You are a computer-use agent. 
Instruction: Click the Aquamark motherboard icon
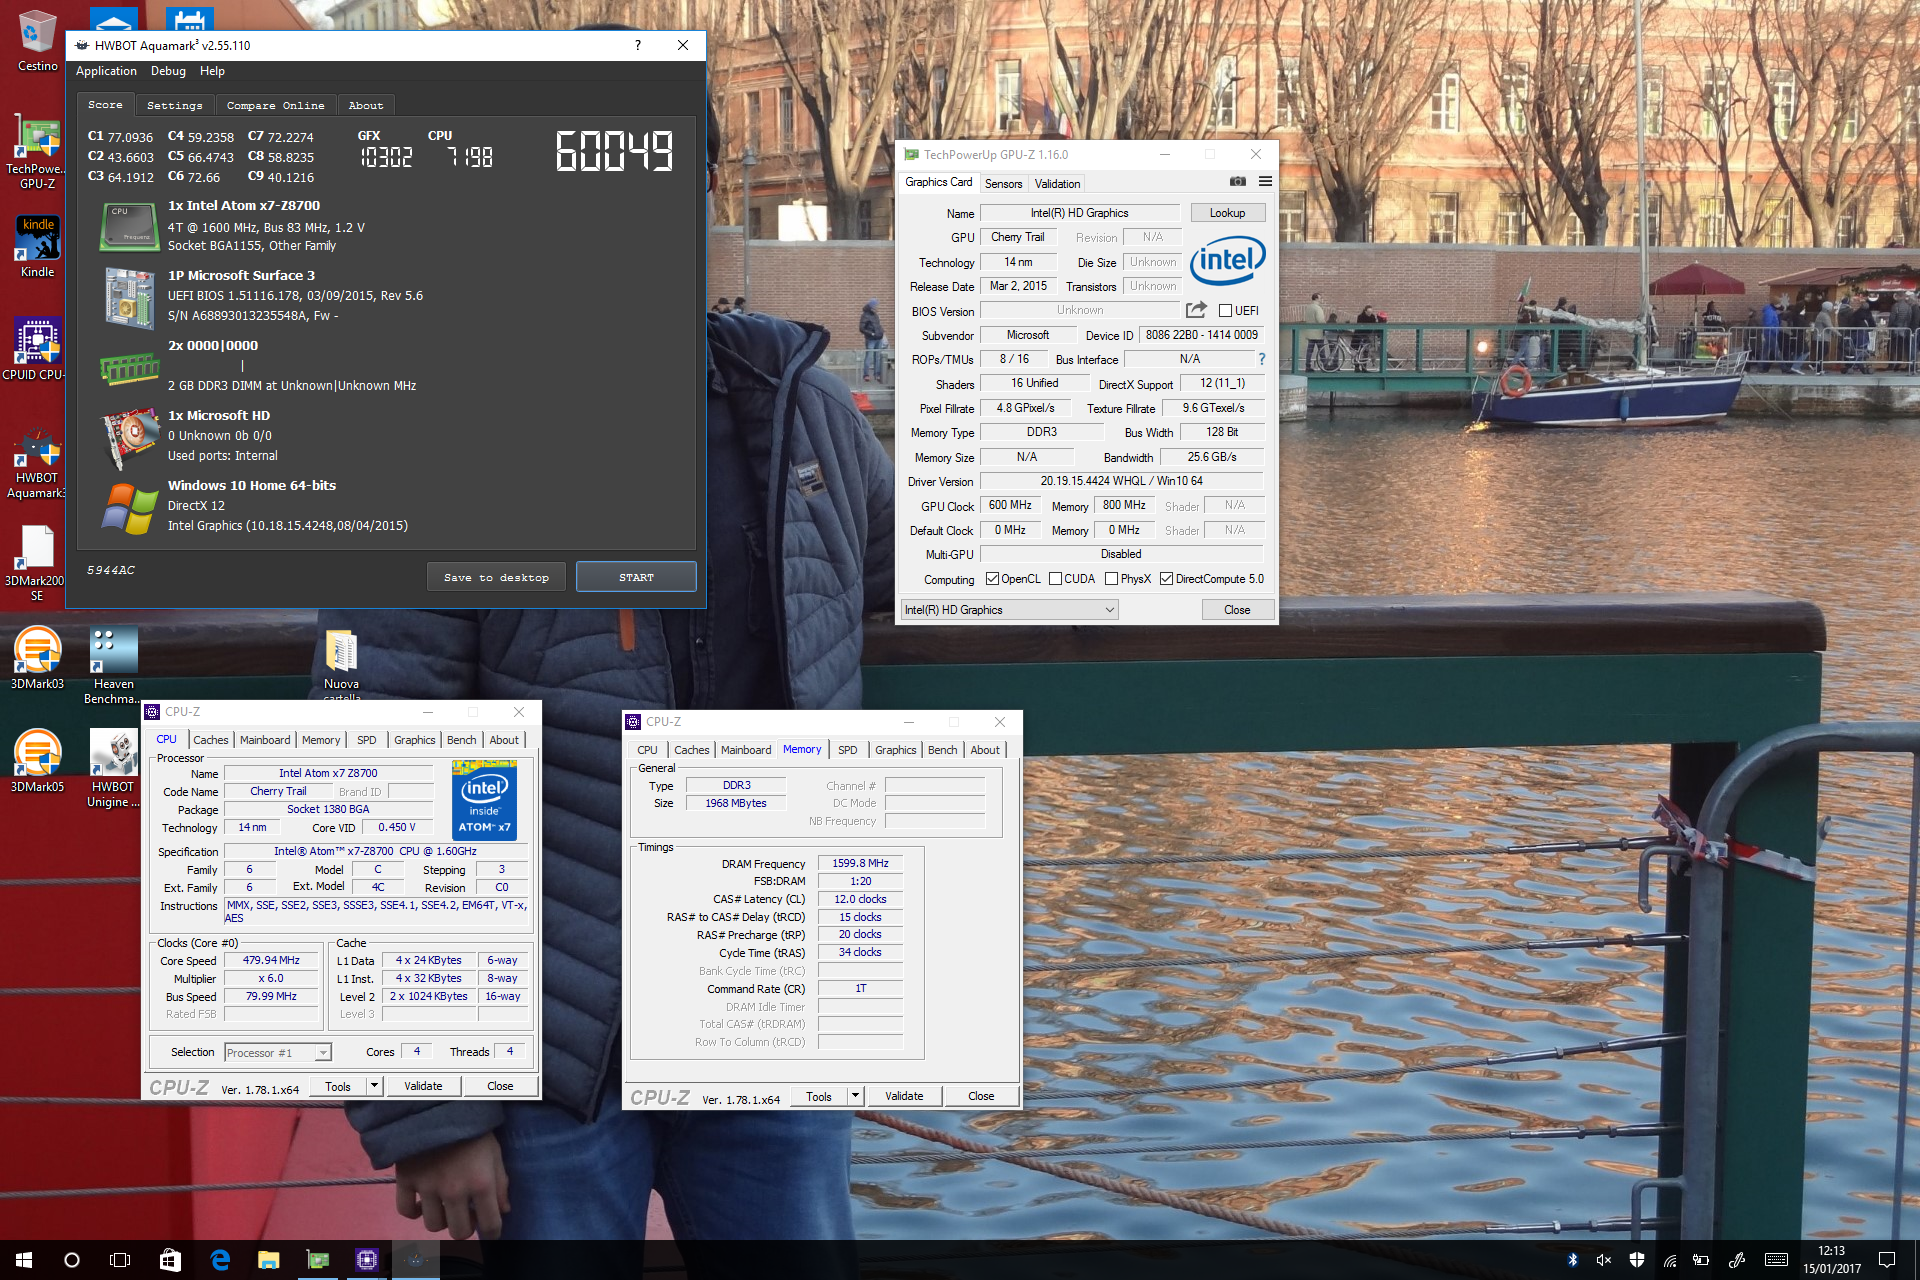(130, 298)
